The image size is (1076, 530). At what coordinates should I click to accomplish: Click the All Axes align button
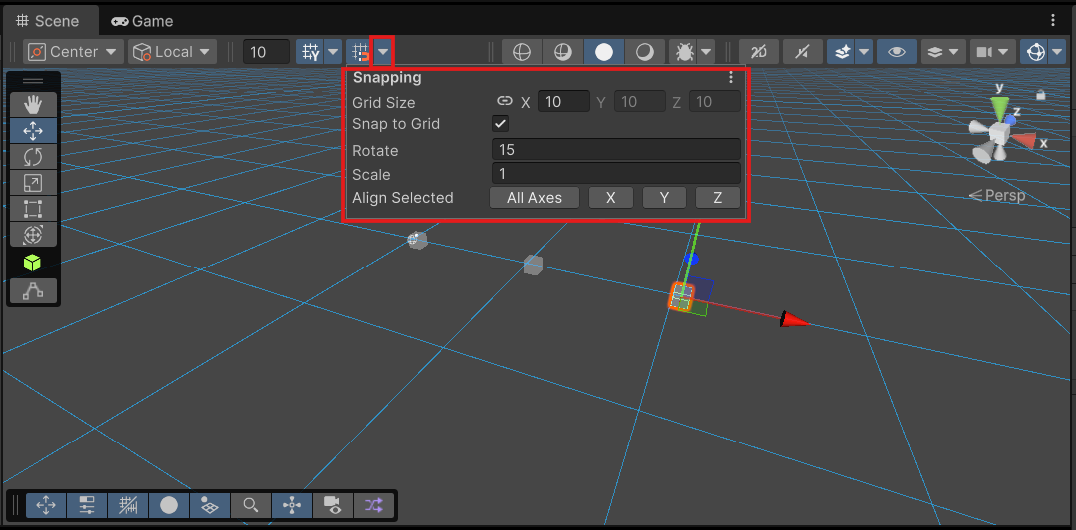point(535,198)
